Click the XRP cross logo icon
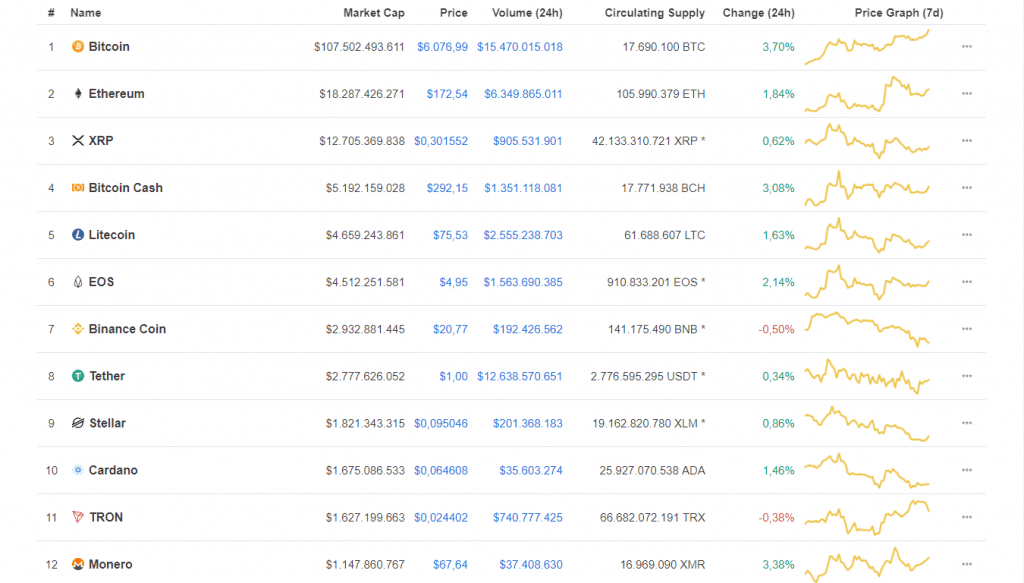Viewport: 1024px width, 583px height. [x=78, y=140]
